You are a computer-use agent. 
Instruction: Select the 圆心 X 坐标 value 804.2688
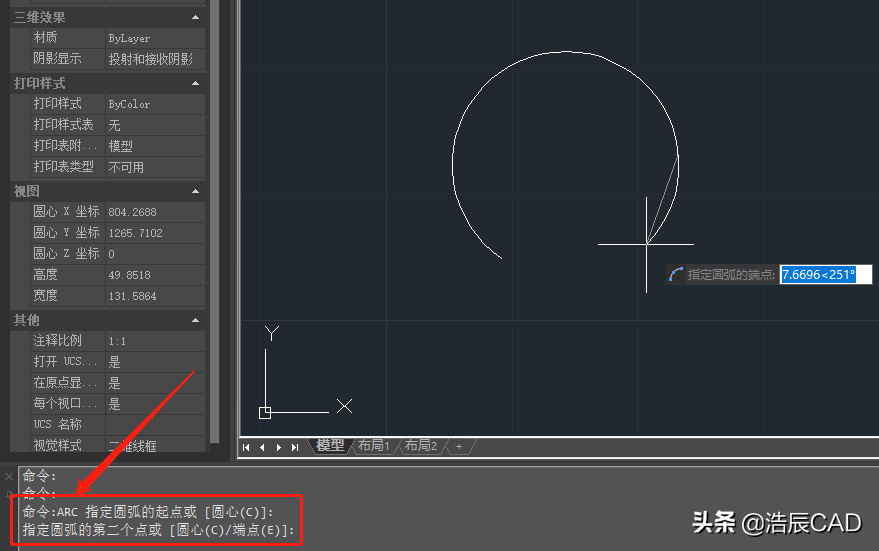tap(155, 212)
